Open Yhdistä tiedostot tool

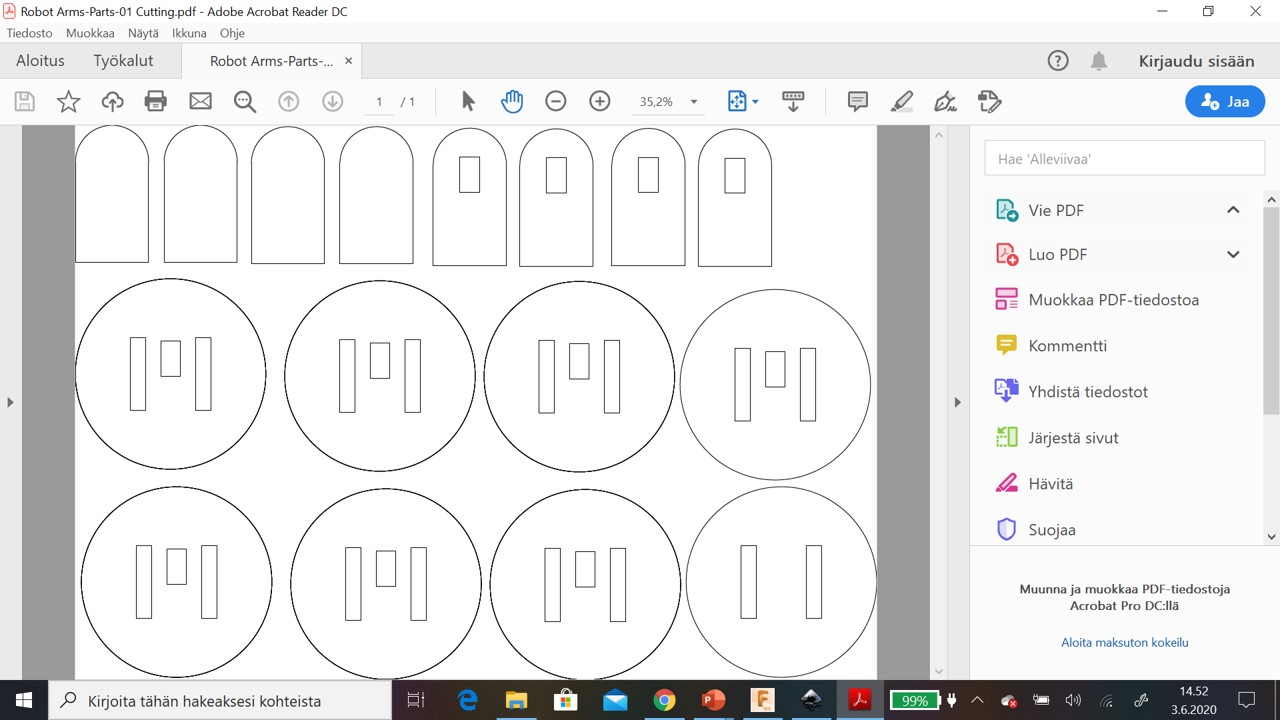coord(1070,392)
